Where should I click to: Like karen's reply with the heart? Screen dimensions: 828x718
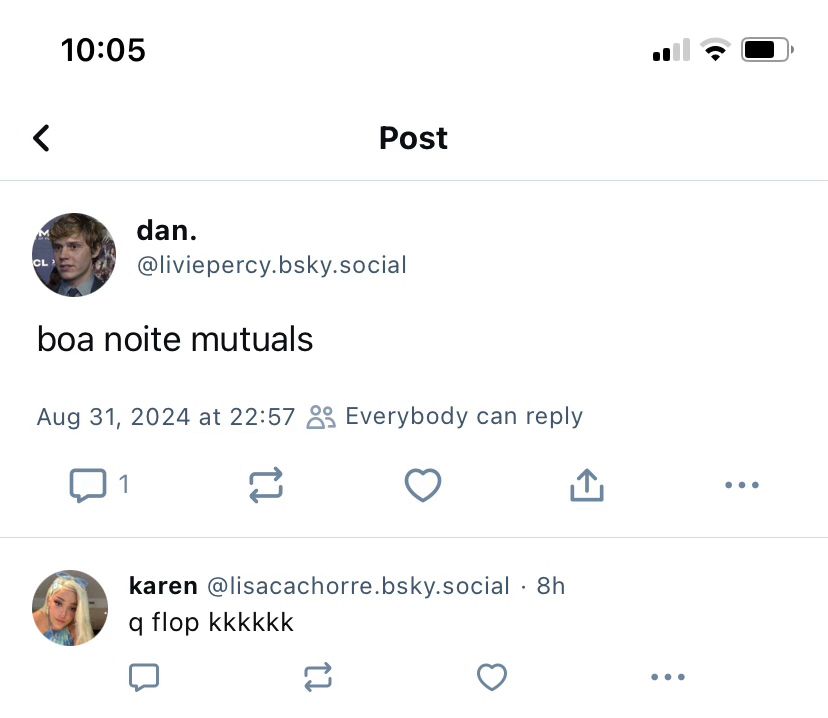click(492, 678)
